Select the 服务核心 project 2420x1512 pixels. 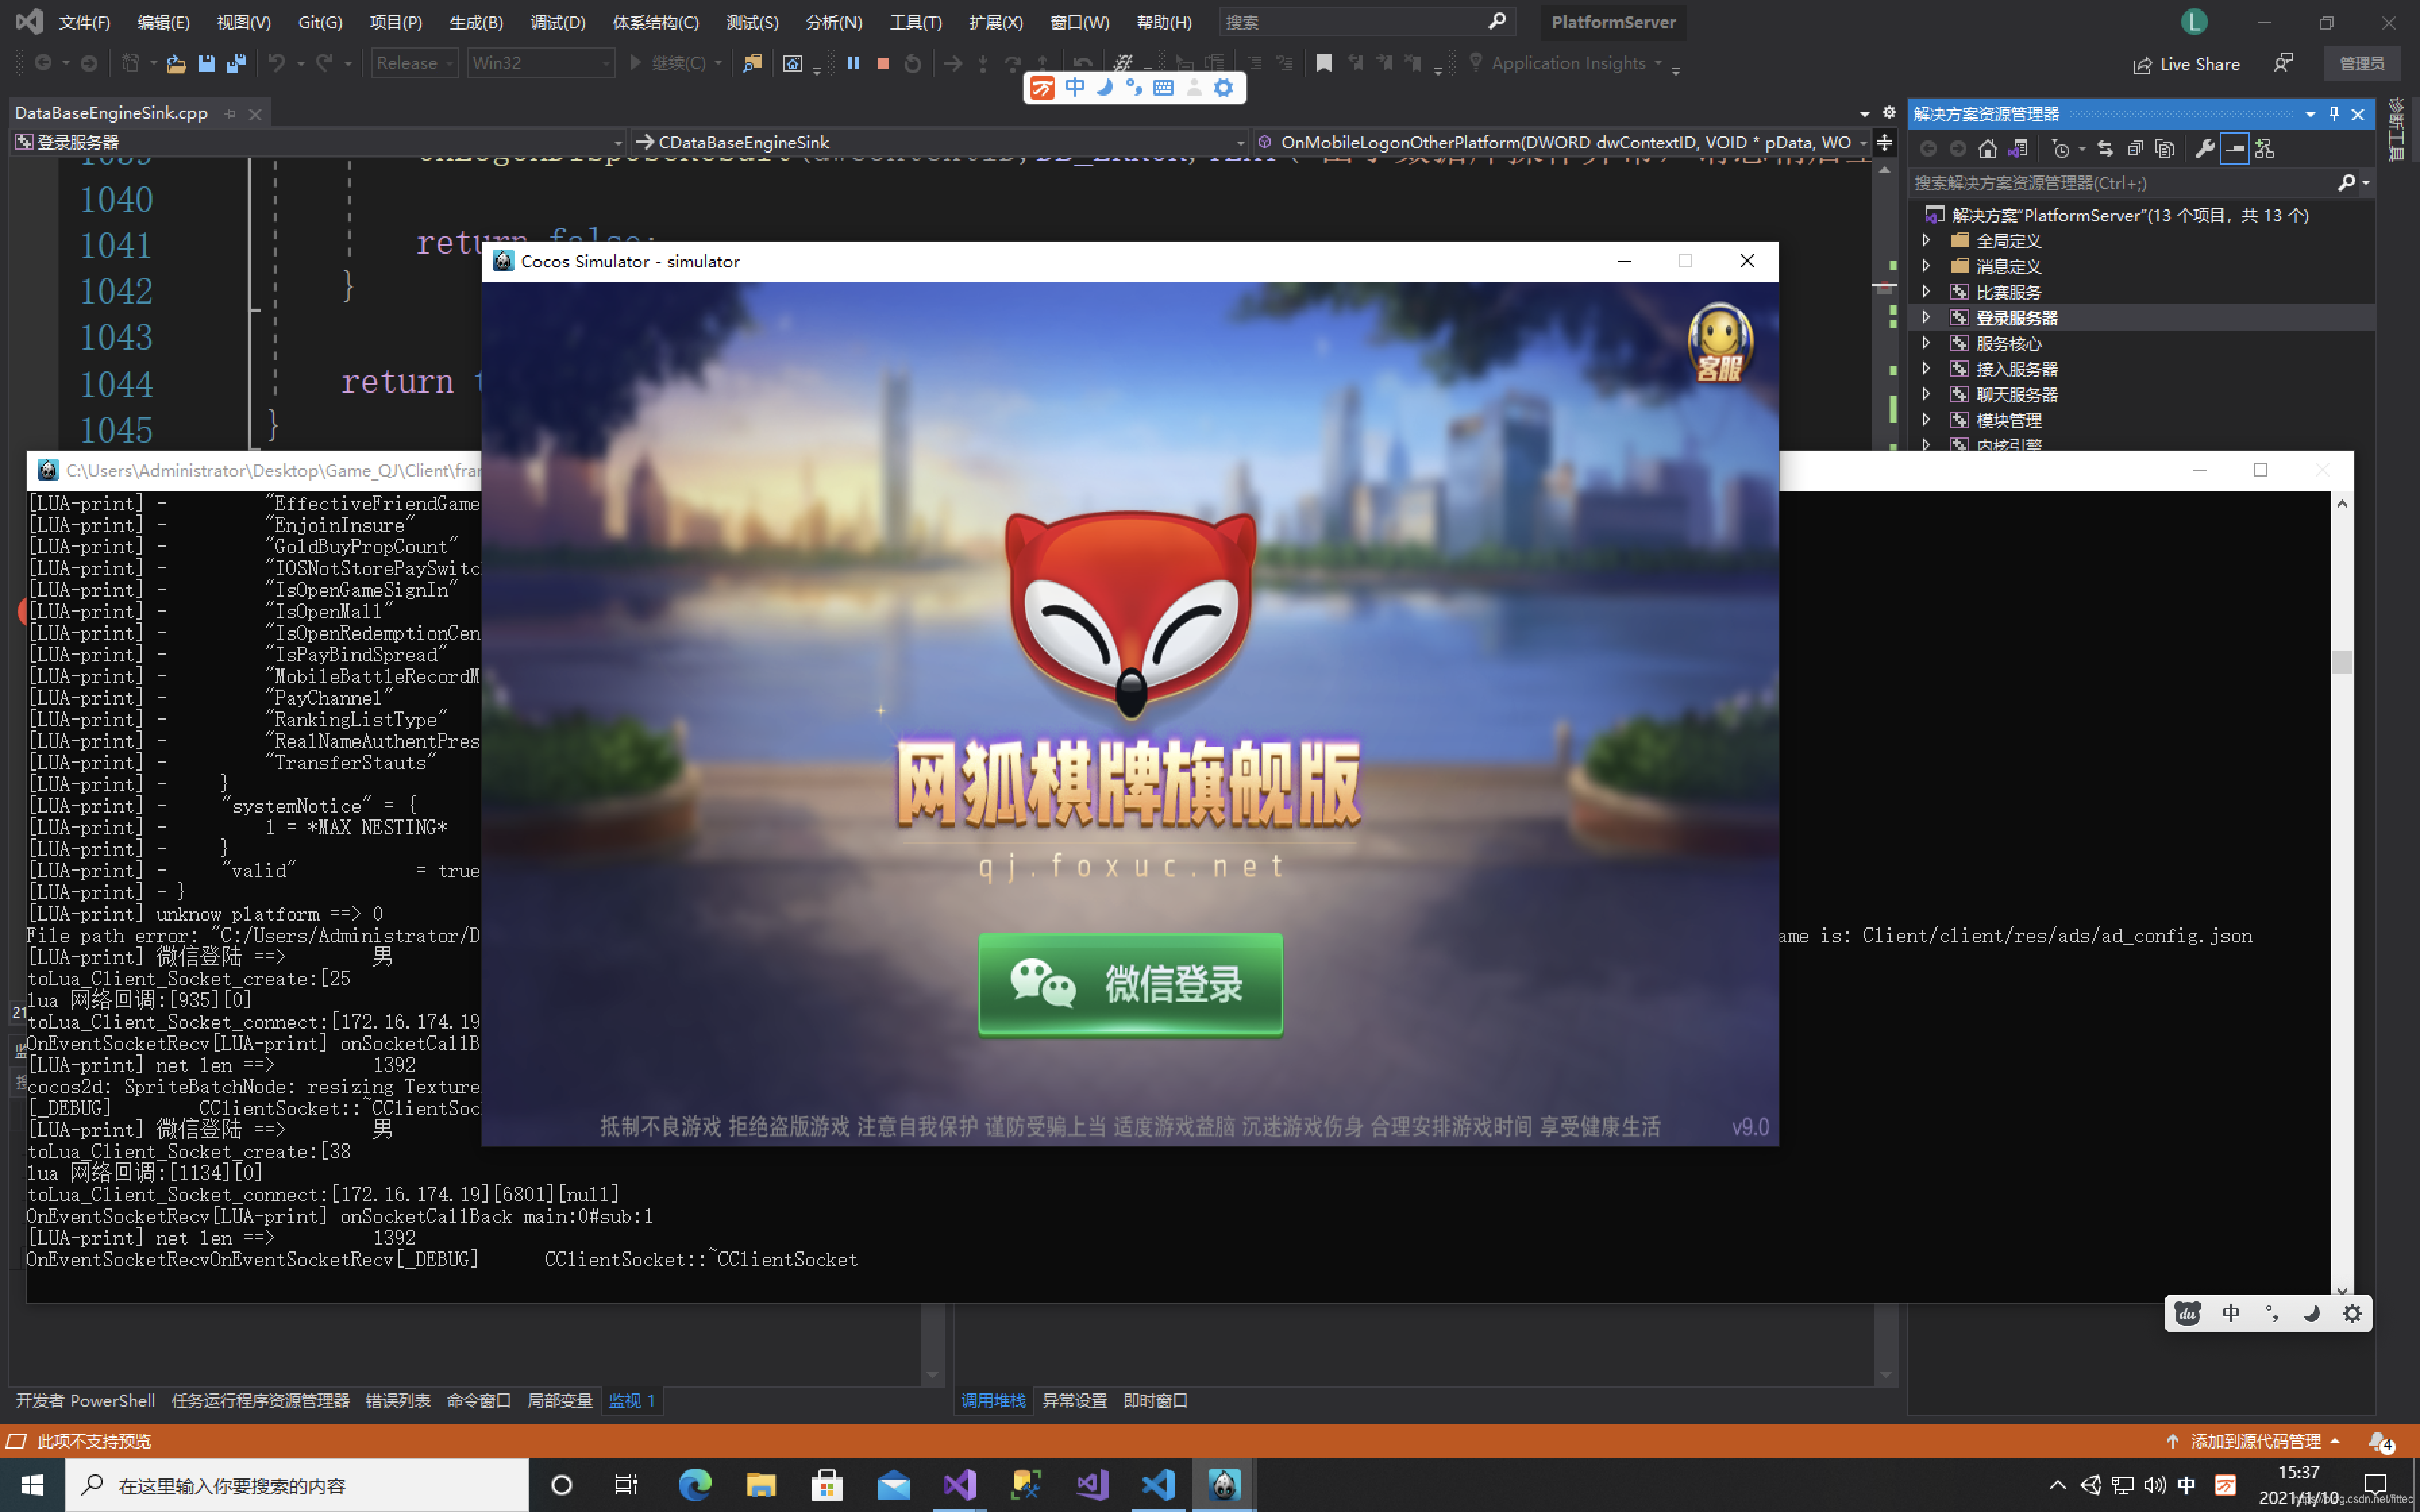coord(2008,343)
